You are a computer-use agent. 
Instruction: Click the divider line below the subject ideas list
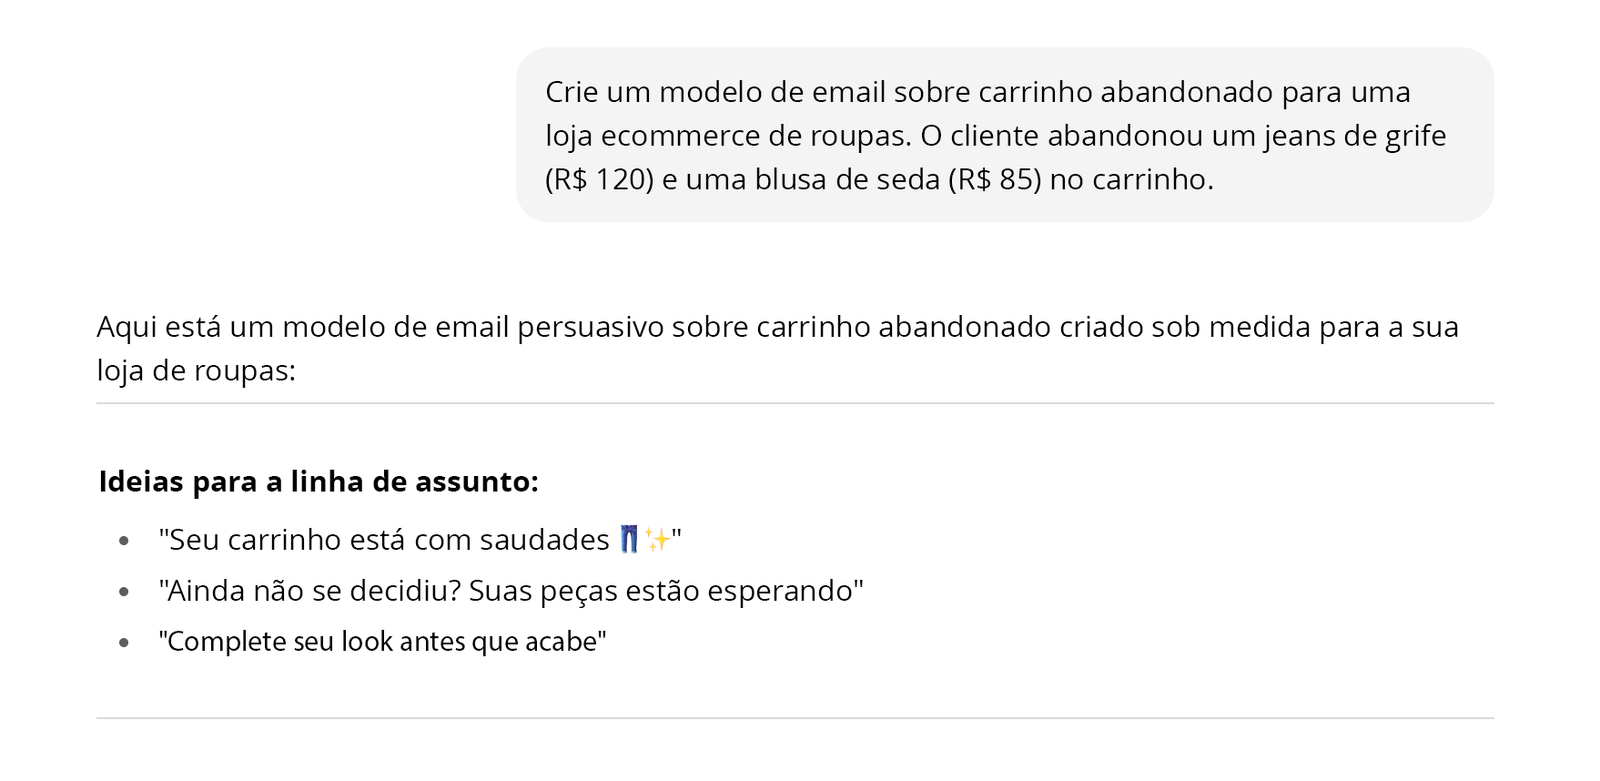(795, 718)
